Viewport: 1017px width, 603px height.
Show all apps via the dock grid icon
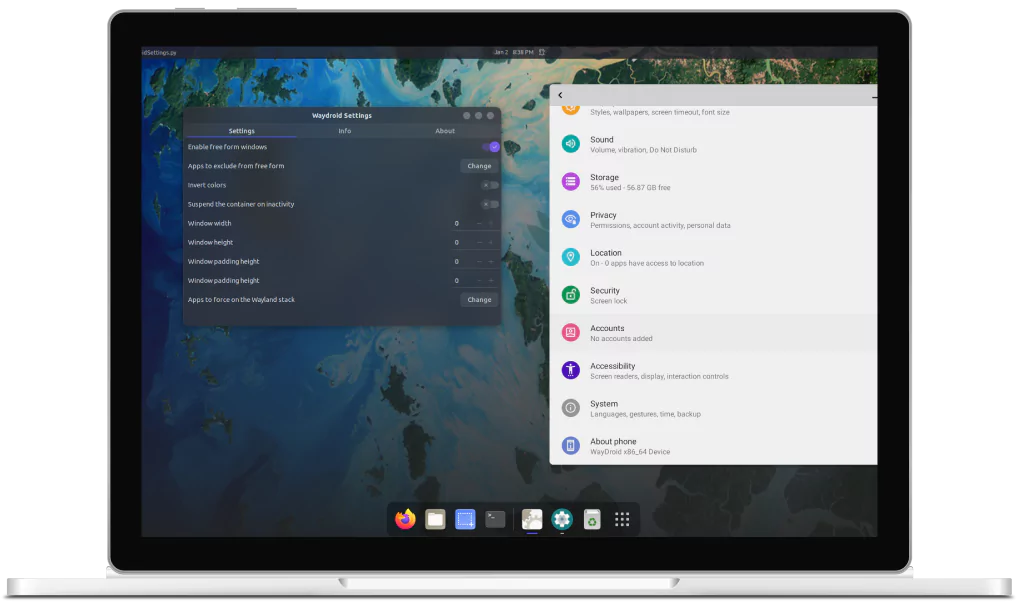[622, 519]
